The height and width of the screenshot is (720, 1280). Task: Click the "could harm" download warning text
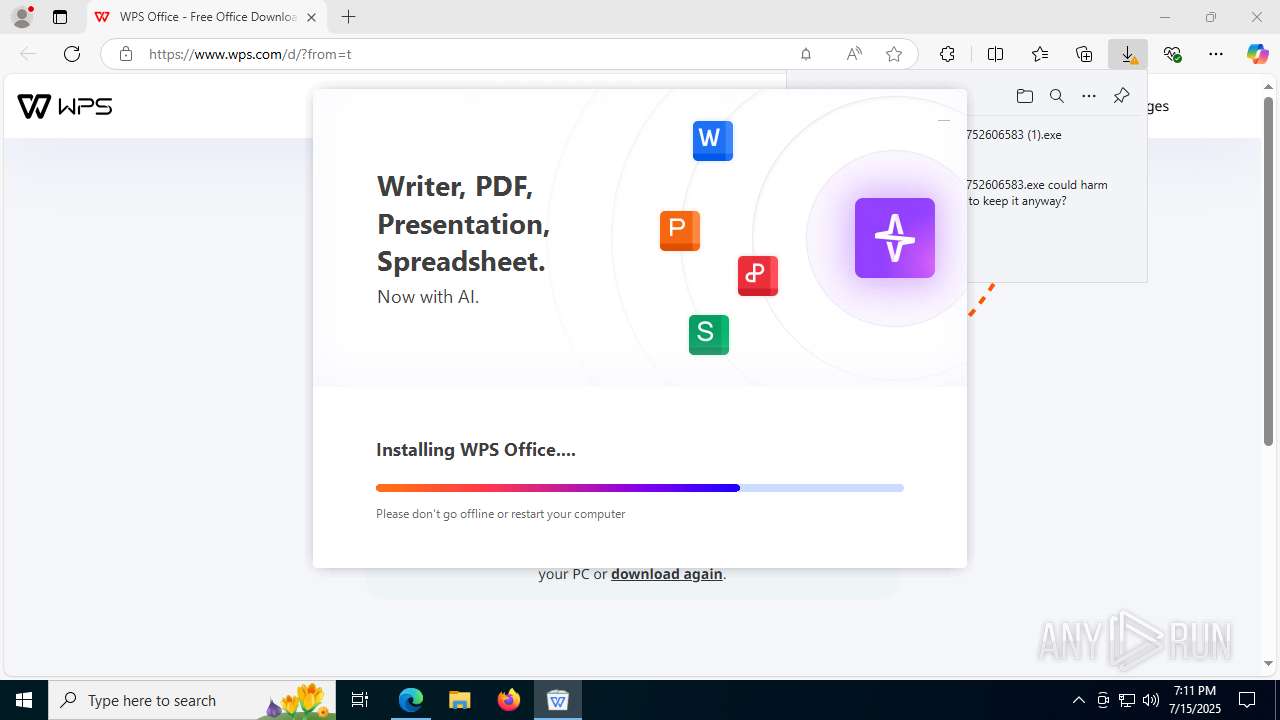(1037, 192)
